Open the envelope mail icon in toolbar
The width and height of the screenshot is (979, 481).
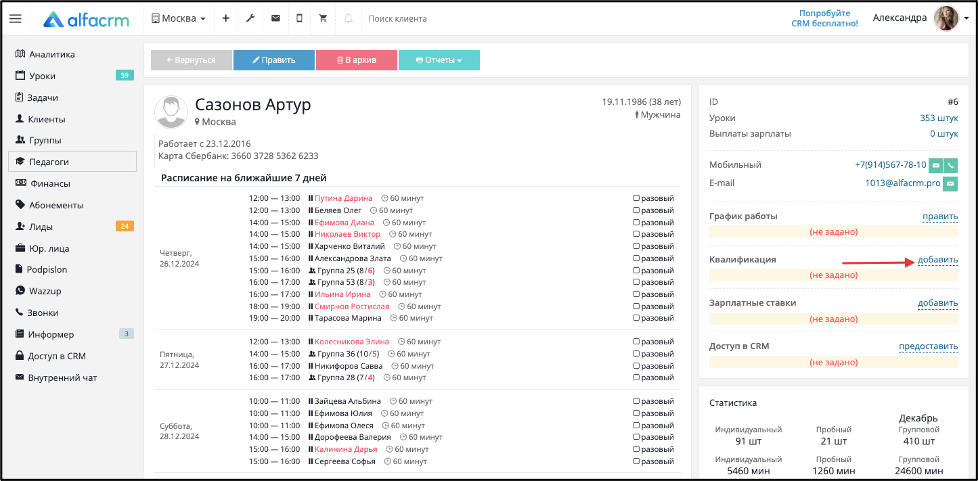tap(275, 19)
